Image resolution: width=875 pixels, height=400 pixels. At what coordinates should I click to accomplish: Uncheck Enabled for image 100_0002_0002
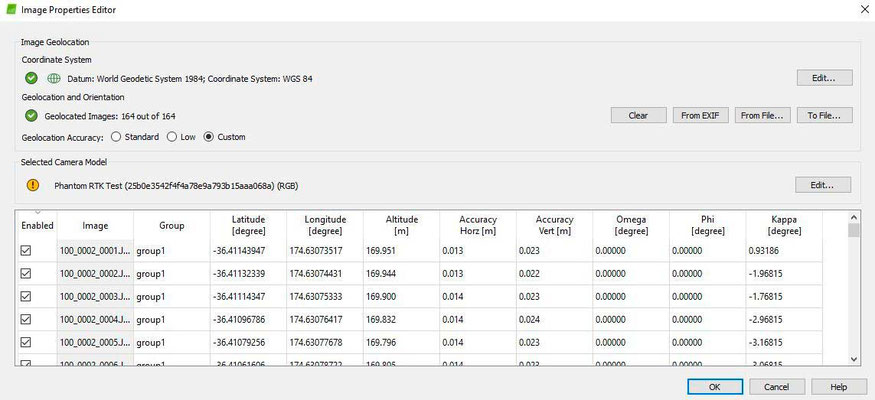pyautogui.click(x=26, y=273)
